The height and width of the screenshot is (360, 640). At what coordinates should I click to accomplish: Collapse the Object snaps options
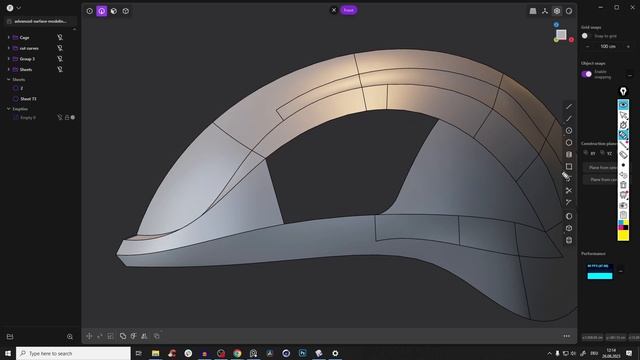pos(630,75)
